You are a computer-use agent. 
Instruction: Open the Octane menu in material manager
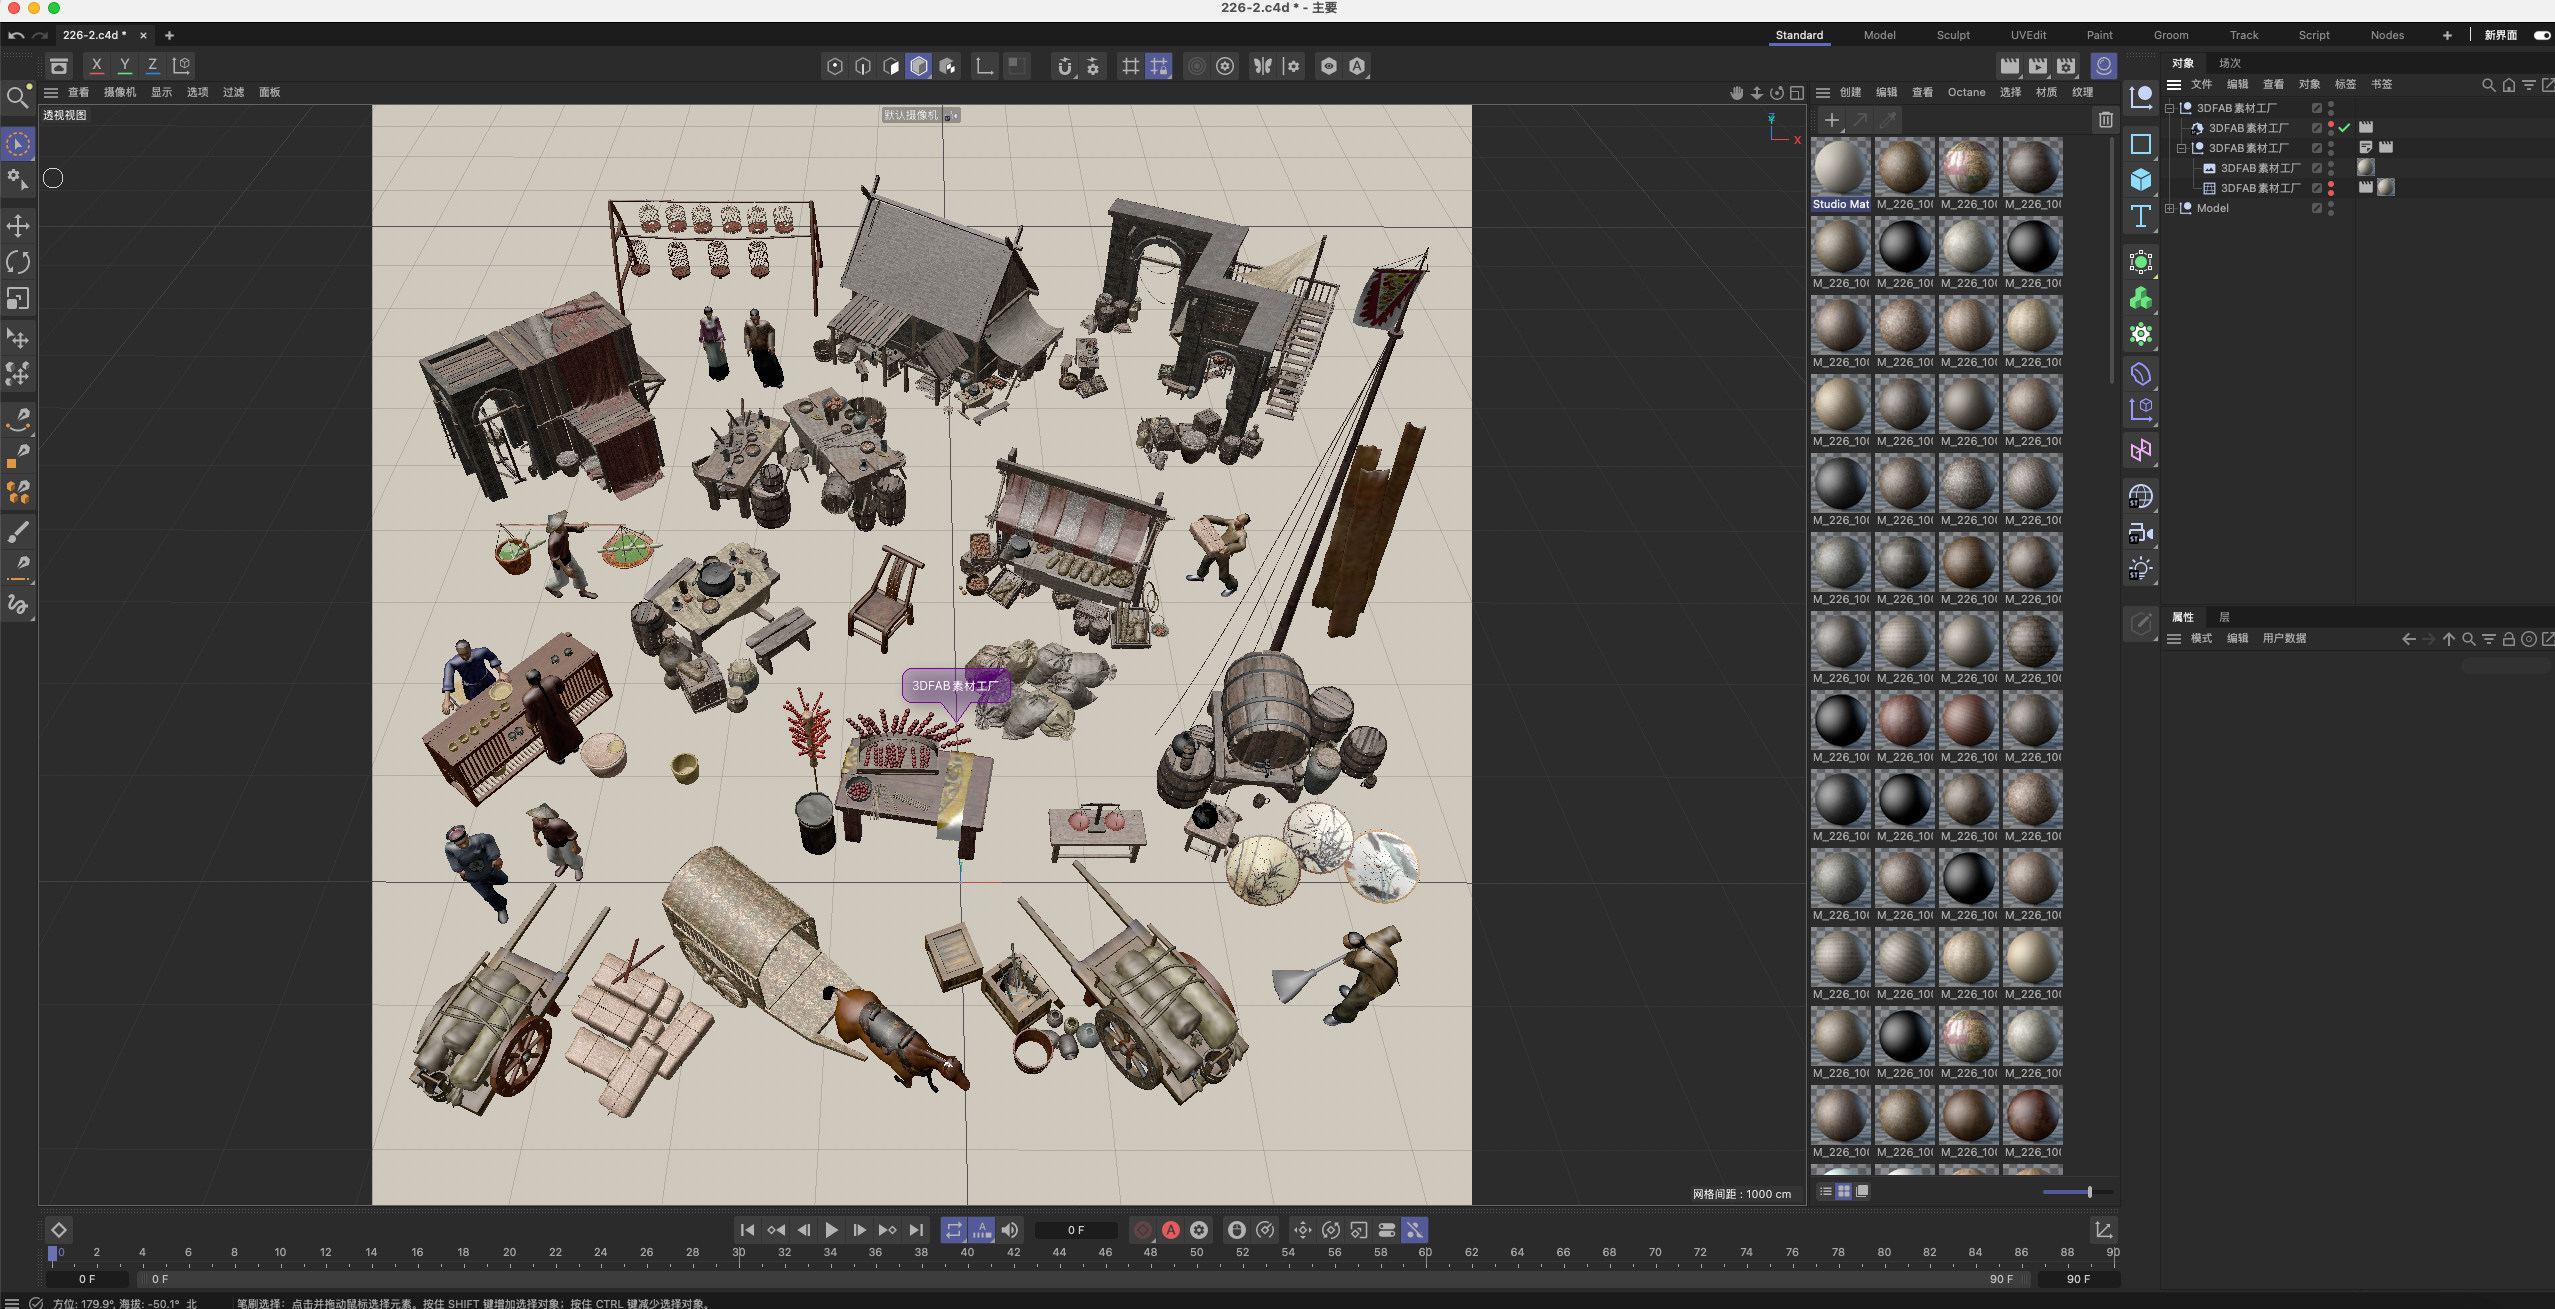tap(1966, 92)
